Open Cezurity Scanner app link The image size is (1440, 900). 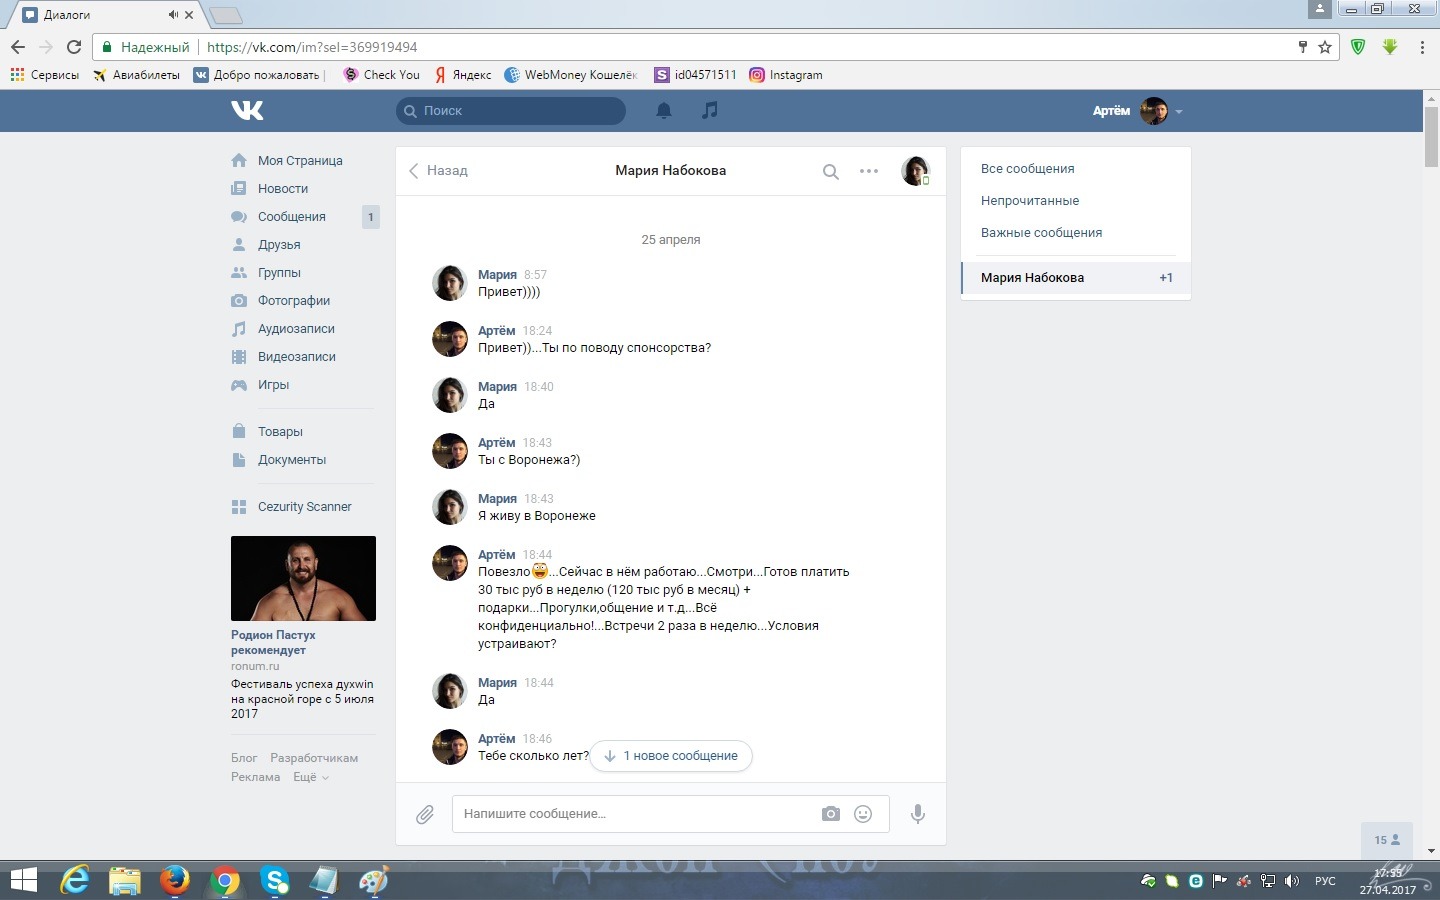[304, 507]
